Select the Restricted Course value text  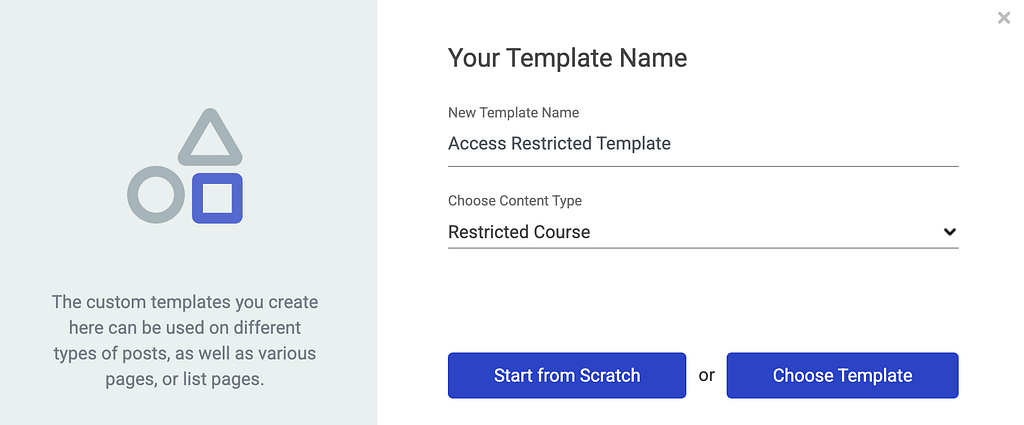tap(519, 232)
